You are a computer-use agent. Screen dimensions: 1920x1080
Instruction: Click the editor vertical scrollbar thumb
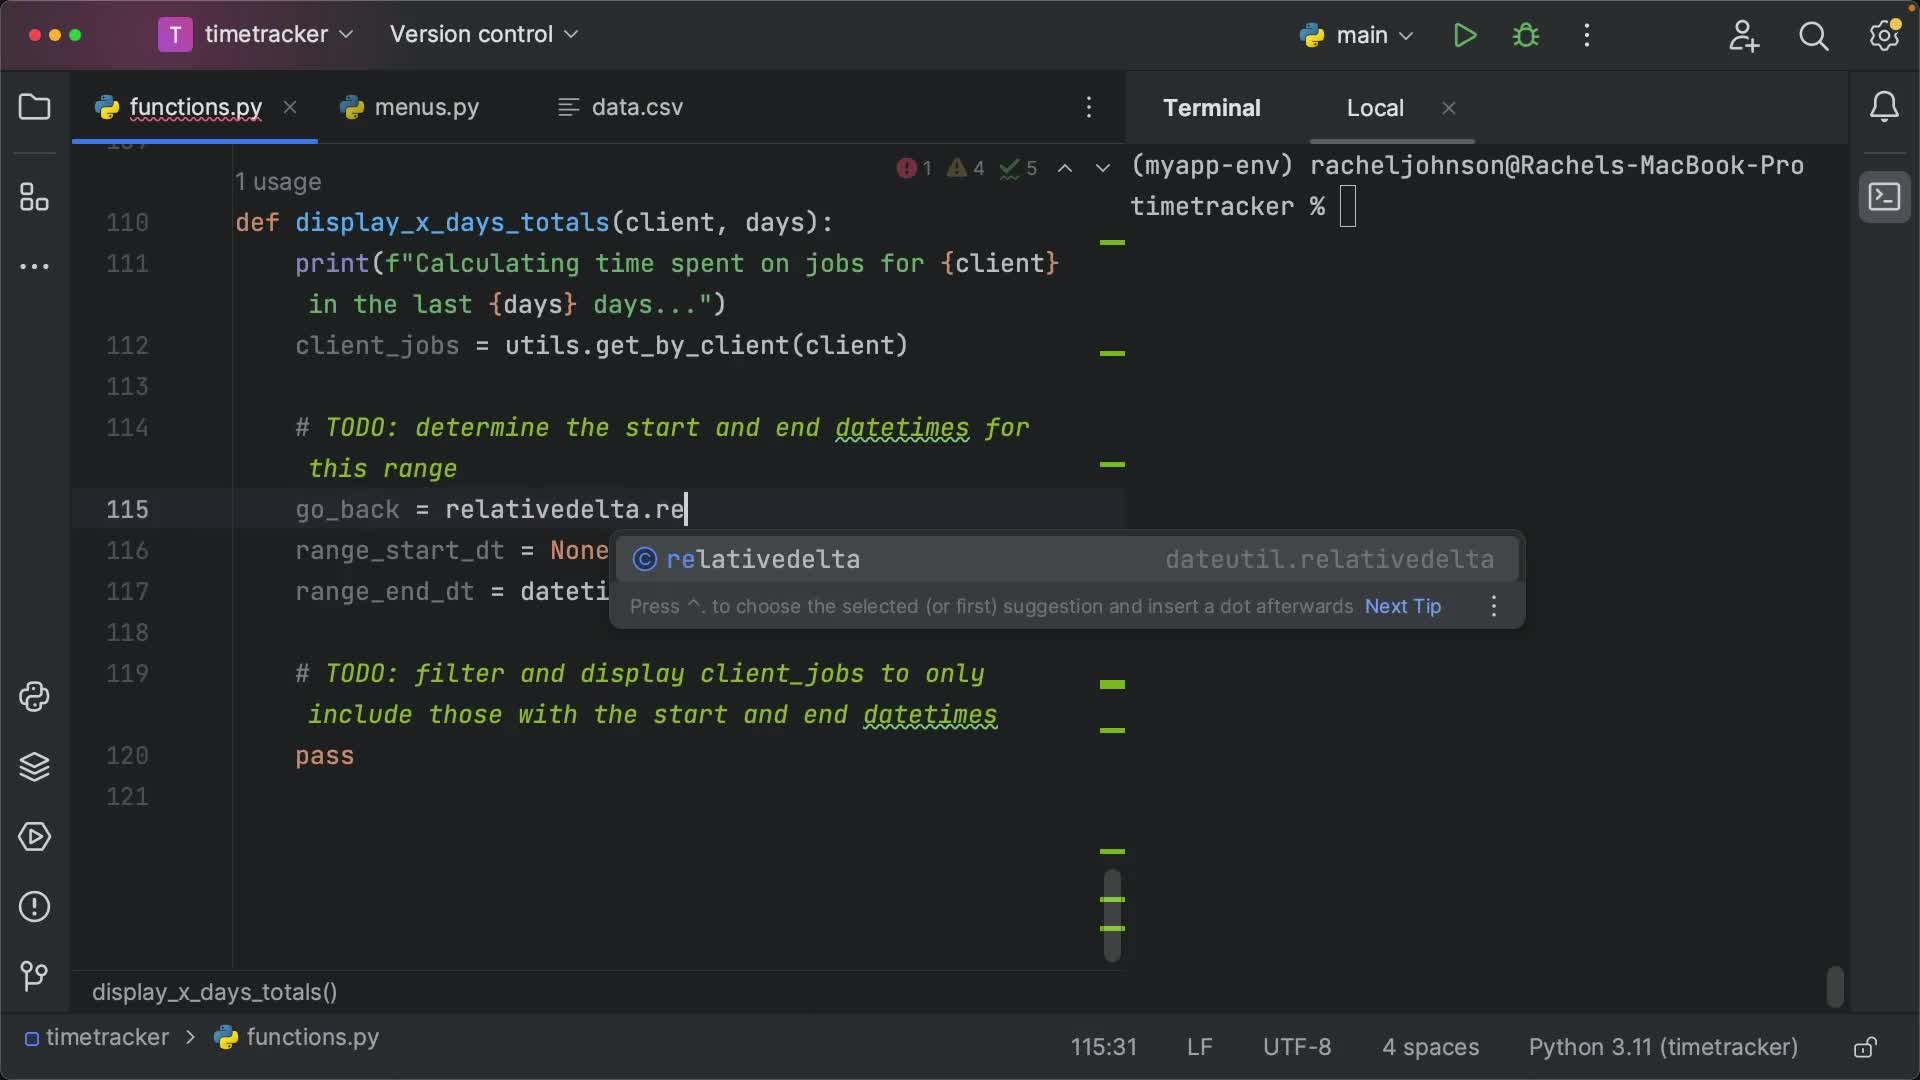(1112, 915)
